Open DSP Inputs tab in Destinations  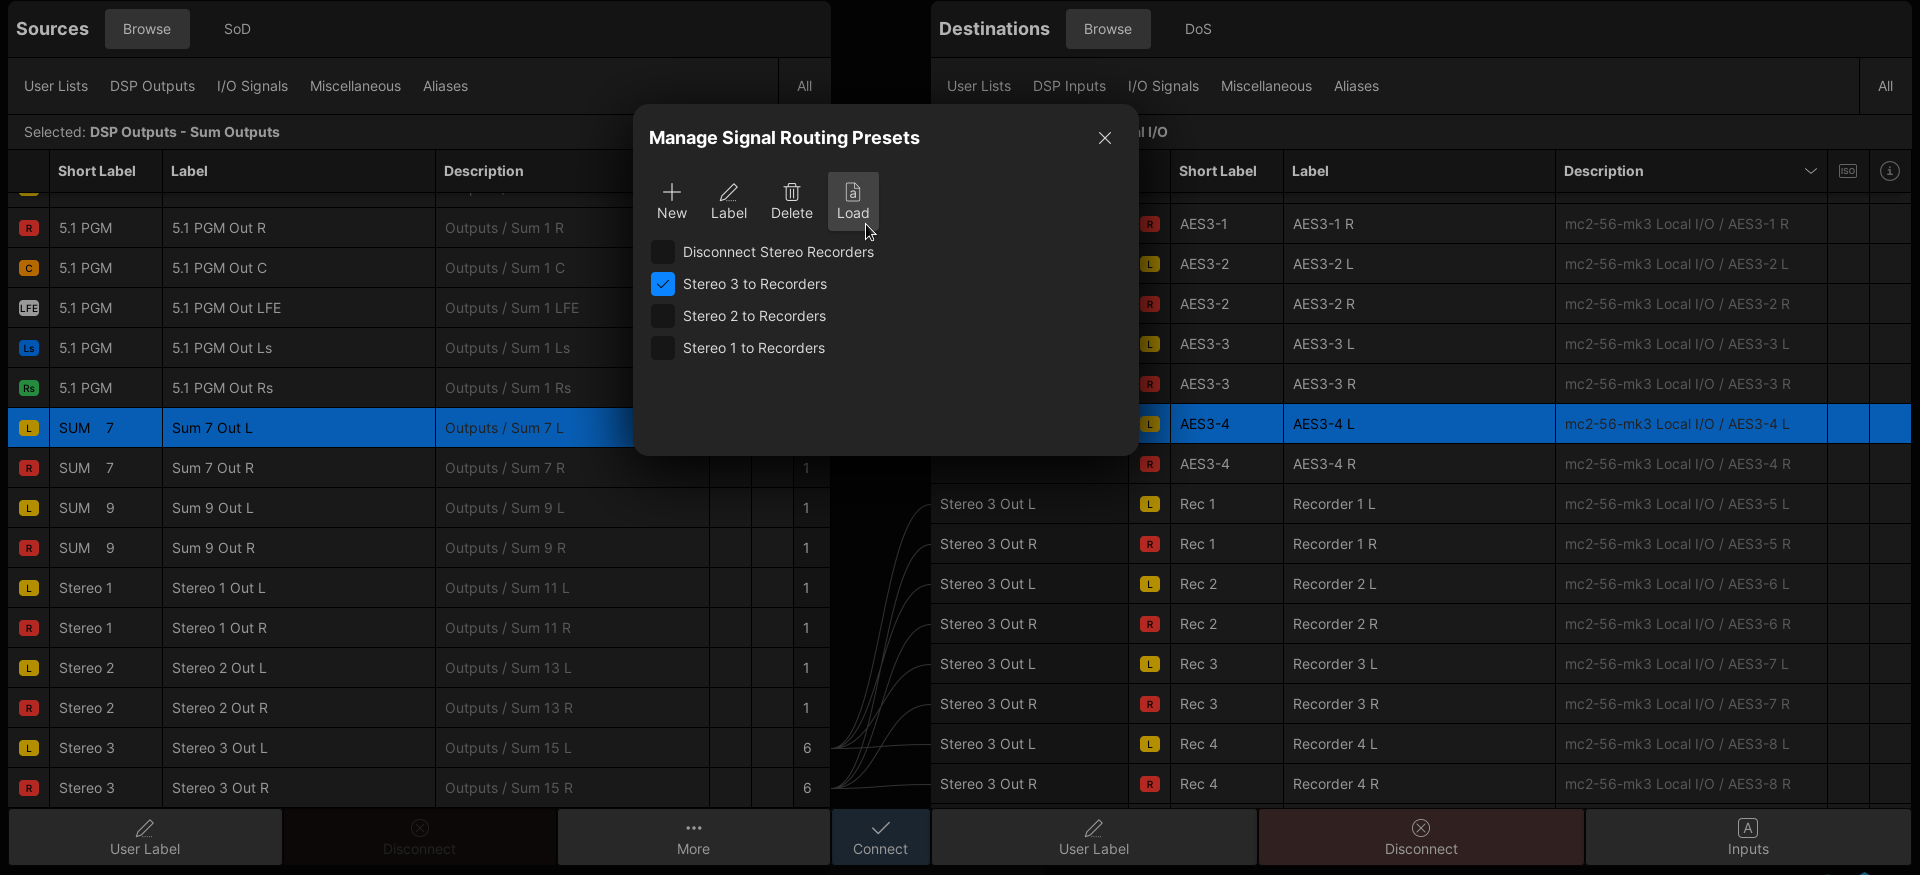(1069, 86)
